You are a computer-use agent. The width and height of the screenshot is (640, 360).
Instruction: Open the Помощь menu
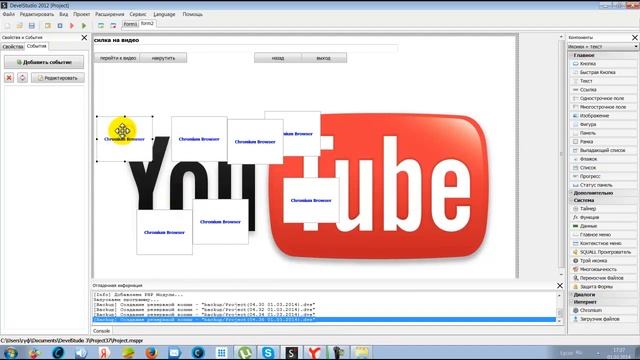pyautogui.click(x=192, y=14)
